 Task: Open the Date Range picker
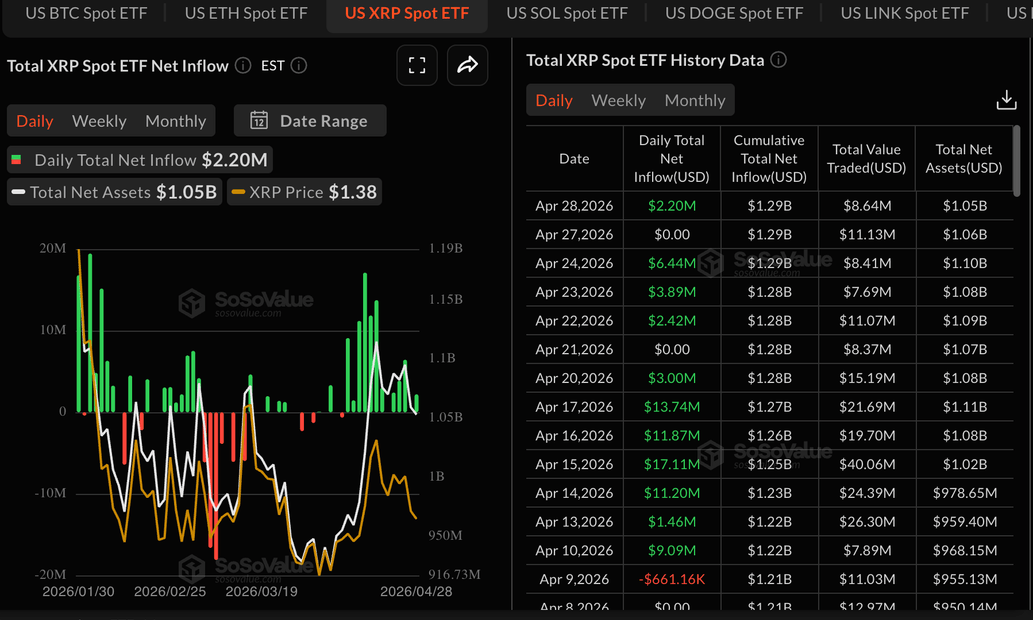click(x=310, y=121)
